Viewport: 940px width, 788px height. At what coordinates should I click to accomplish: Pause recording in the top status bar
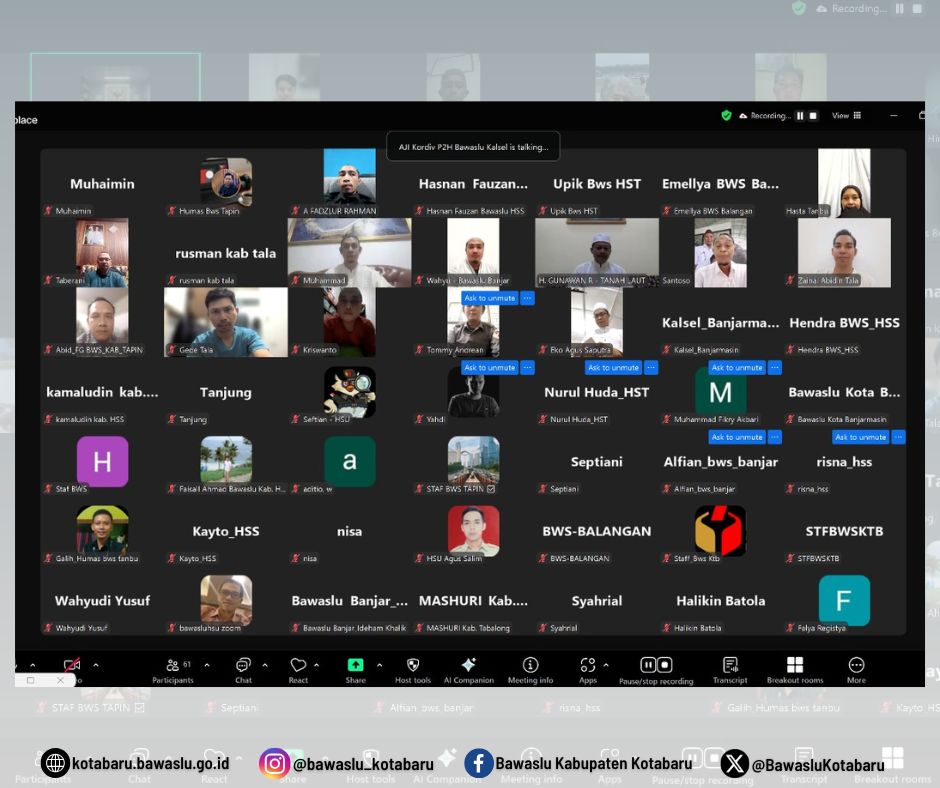tap(800, 116)
